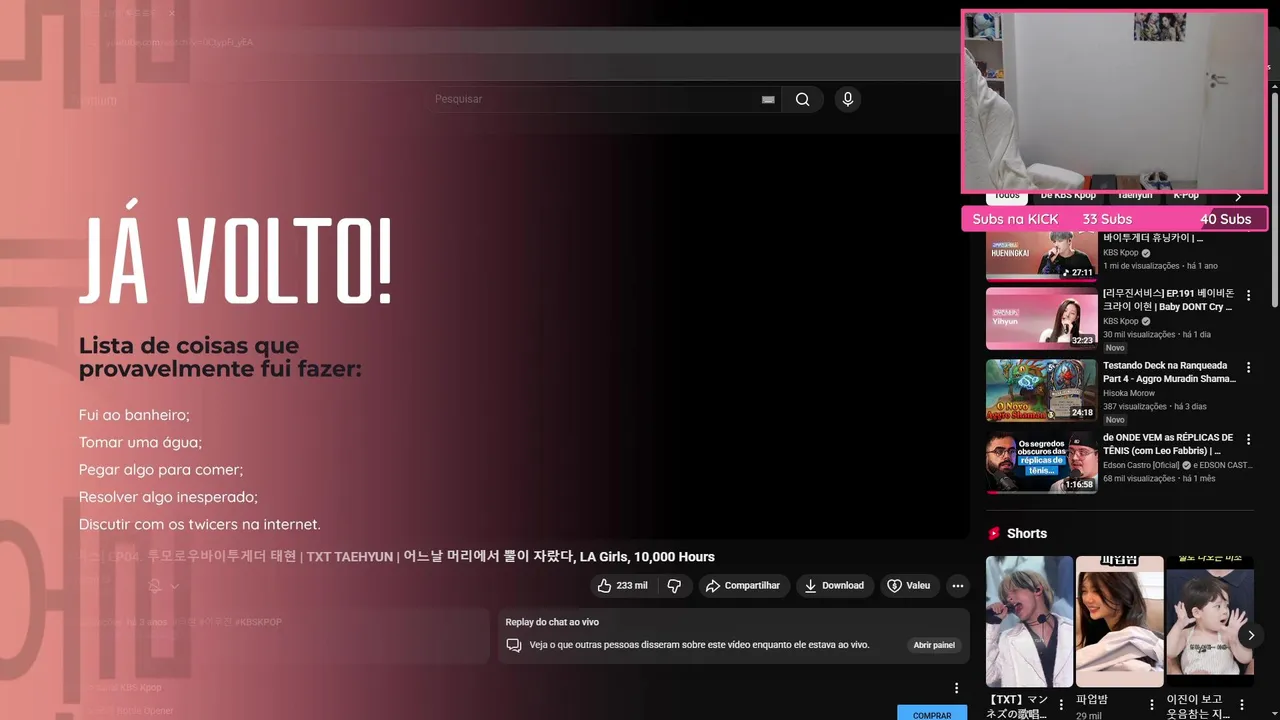
Task: Click the Valeu thanks button
Action: tap(909, 585)
